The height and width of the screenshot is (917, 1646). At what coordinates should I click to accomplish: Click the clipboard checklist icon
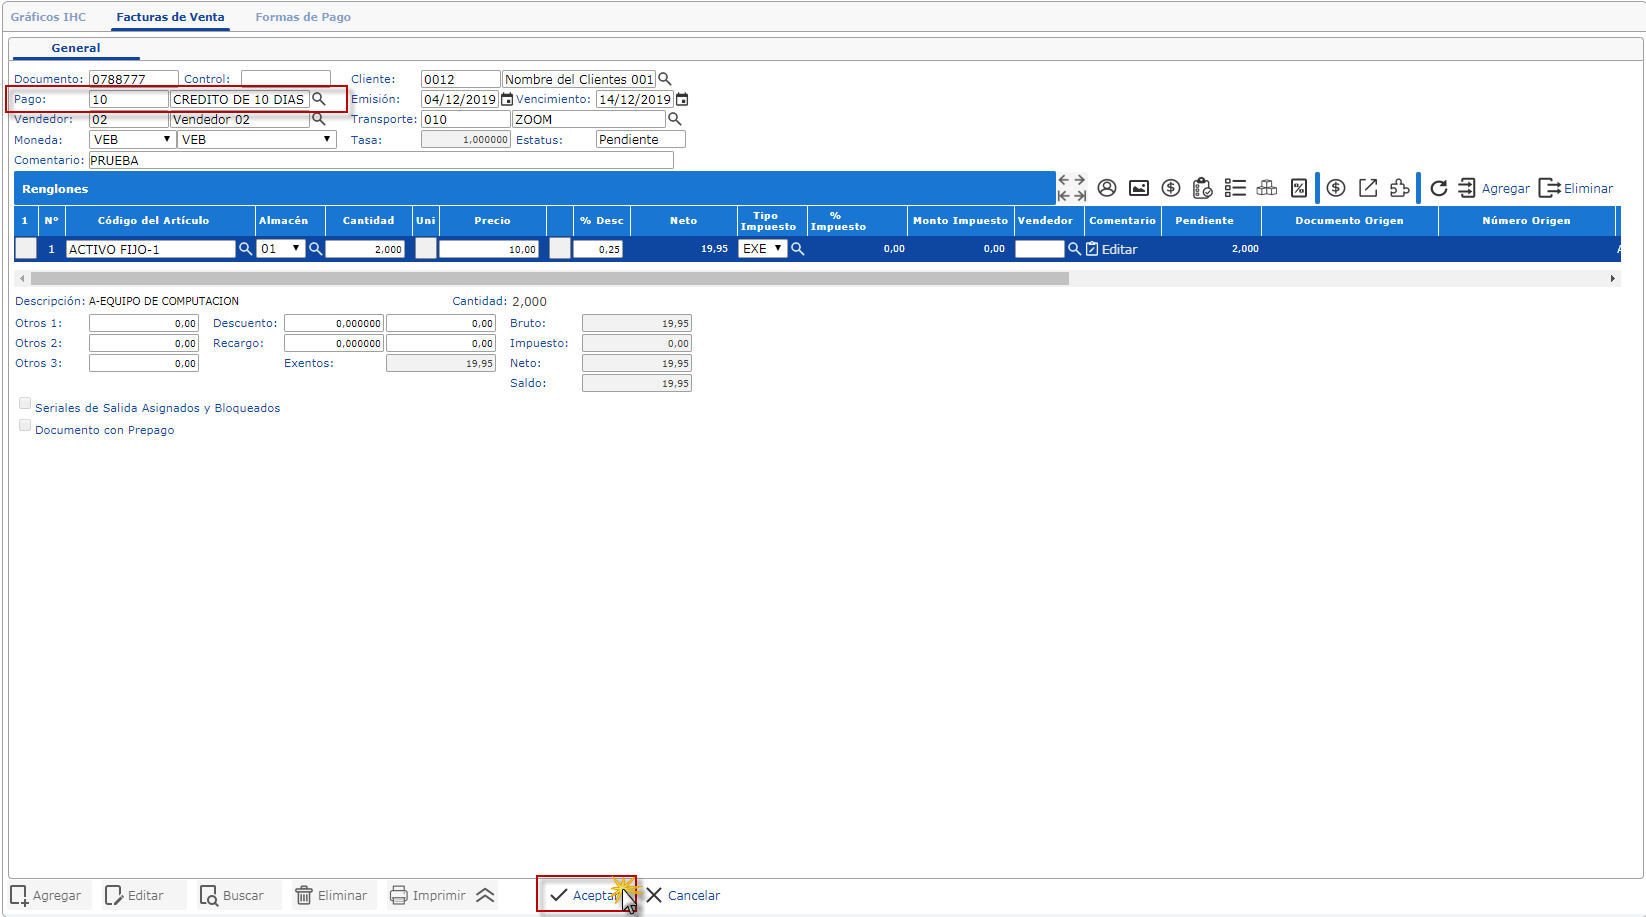pos(1202,188)
